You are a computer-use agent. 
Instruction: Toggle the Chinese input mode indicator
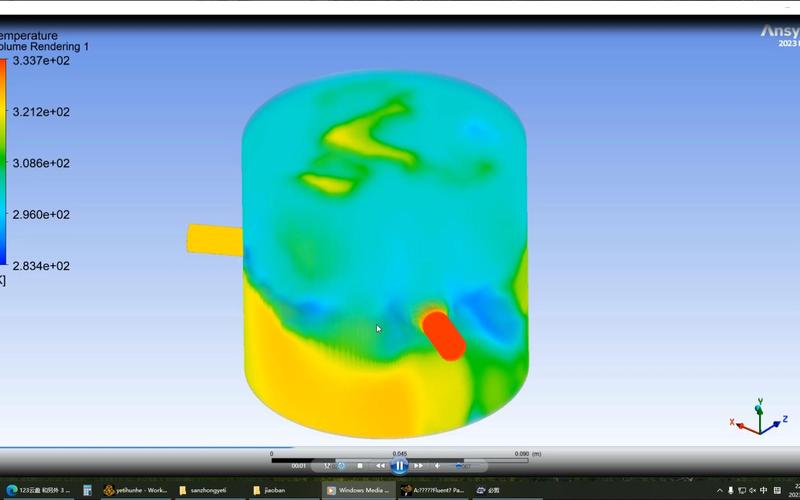pos(763,491)
